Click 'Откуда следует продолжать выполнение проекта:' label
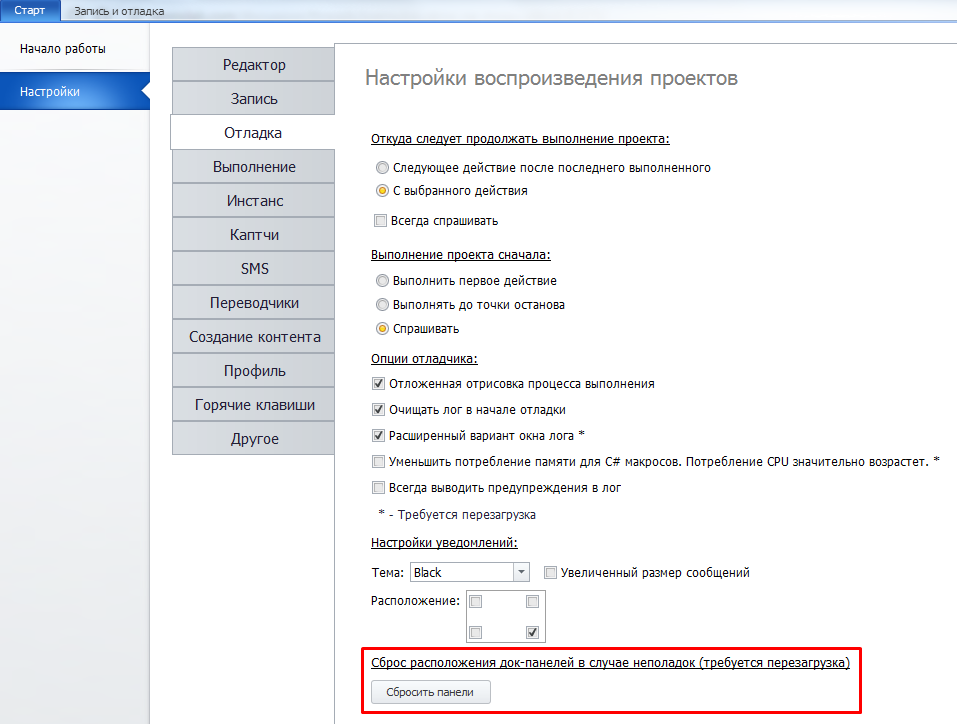 click(520, 139)
